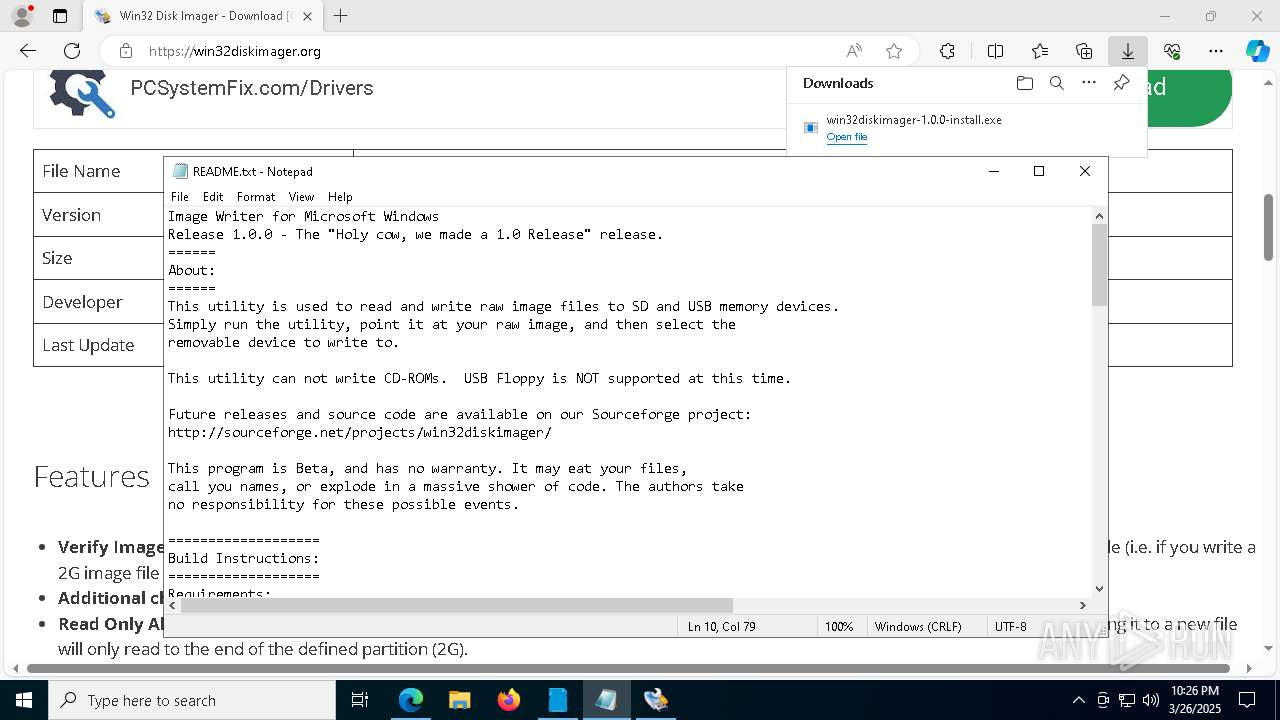Click Notepad vertical scrollbar thumb
Image resolution: width=1280 pixels, height=720 pixels.
click(1099, 265)
